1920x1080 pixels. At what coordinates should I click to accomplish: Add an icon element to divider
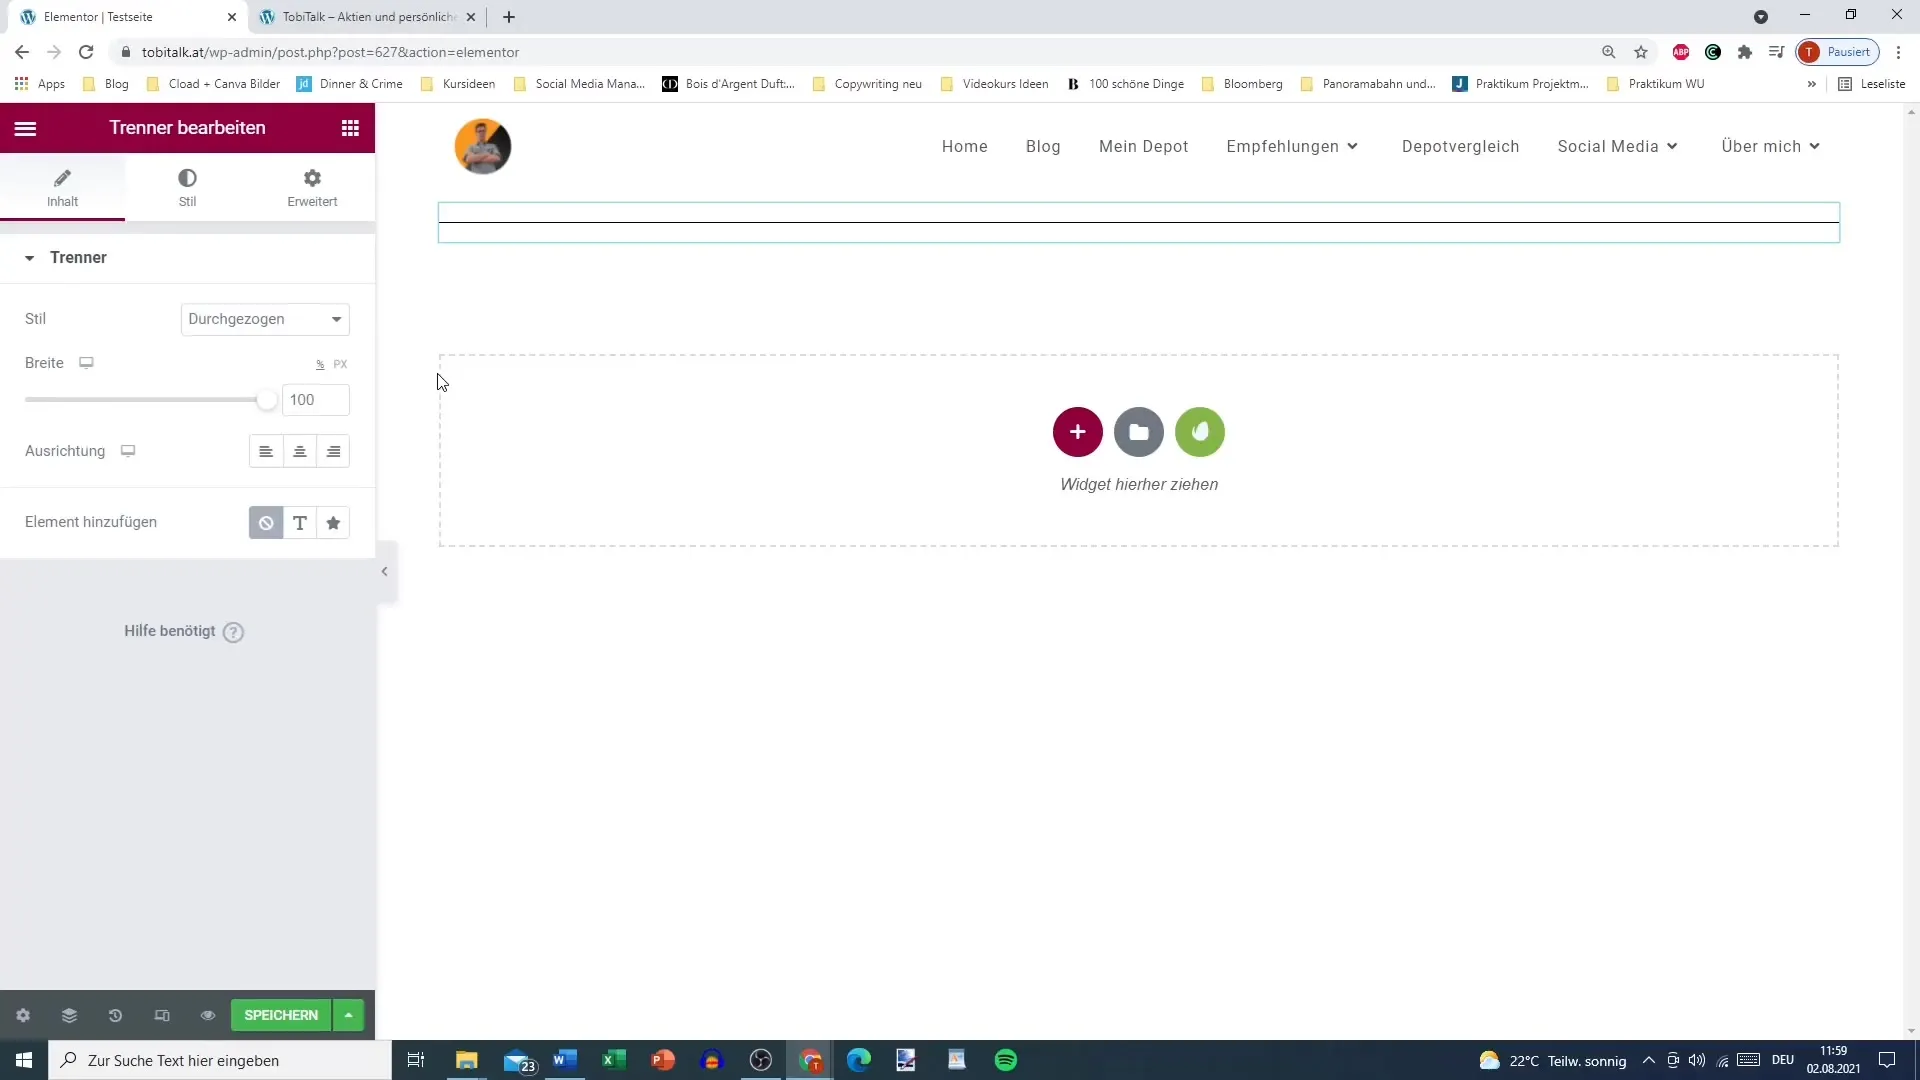334,523
